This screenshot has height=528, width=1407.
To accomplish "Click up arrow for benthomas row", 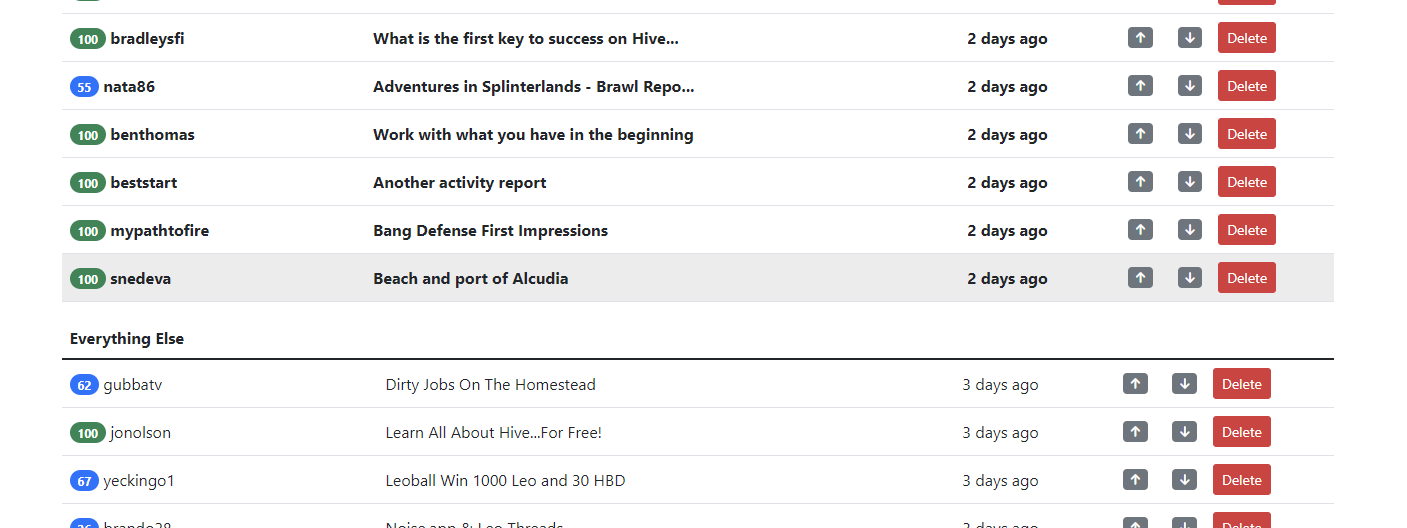I will point(1140,134).
